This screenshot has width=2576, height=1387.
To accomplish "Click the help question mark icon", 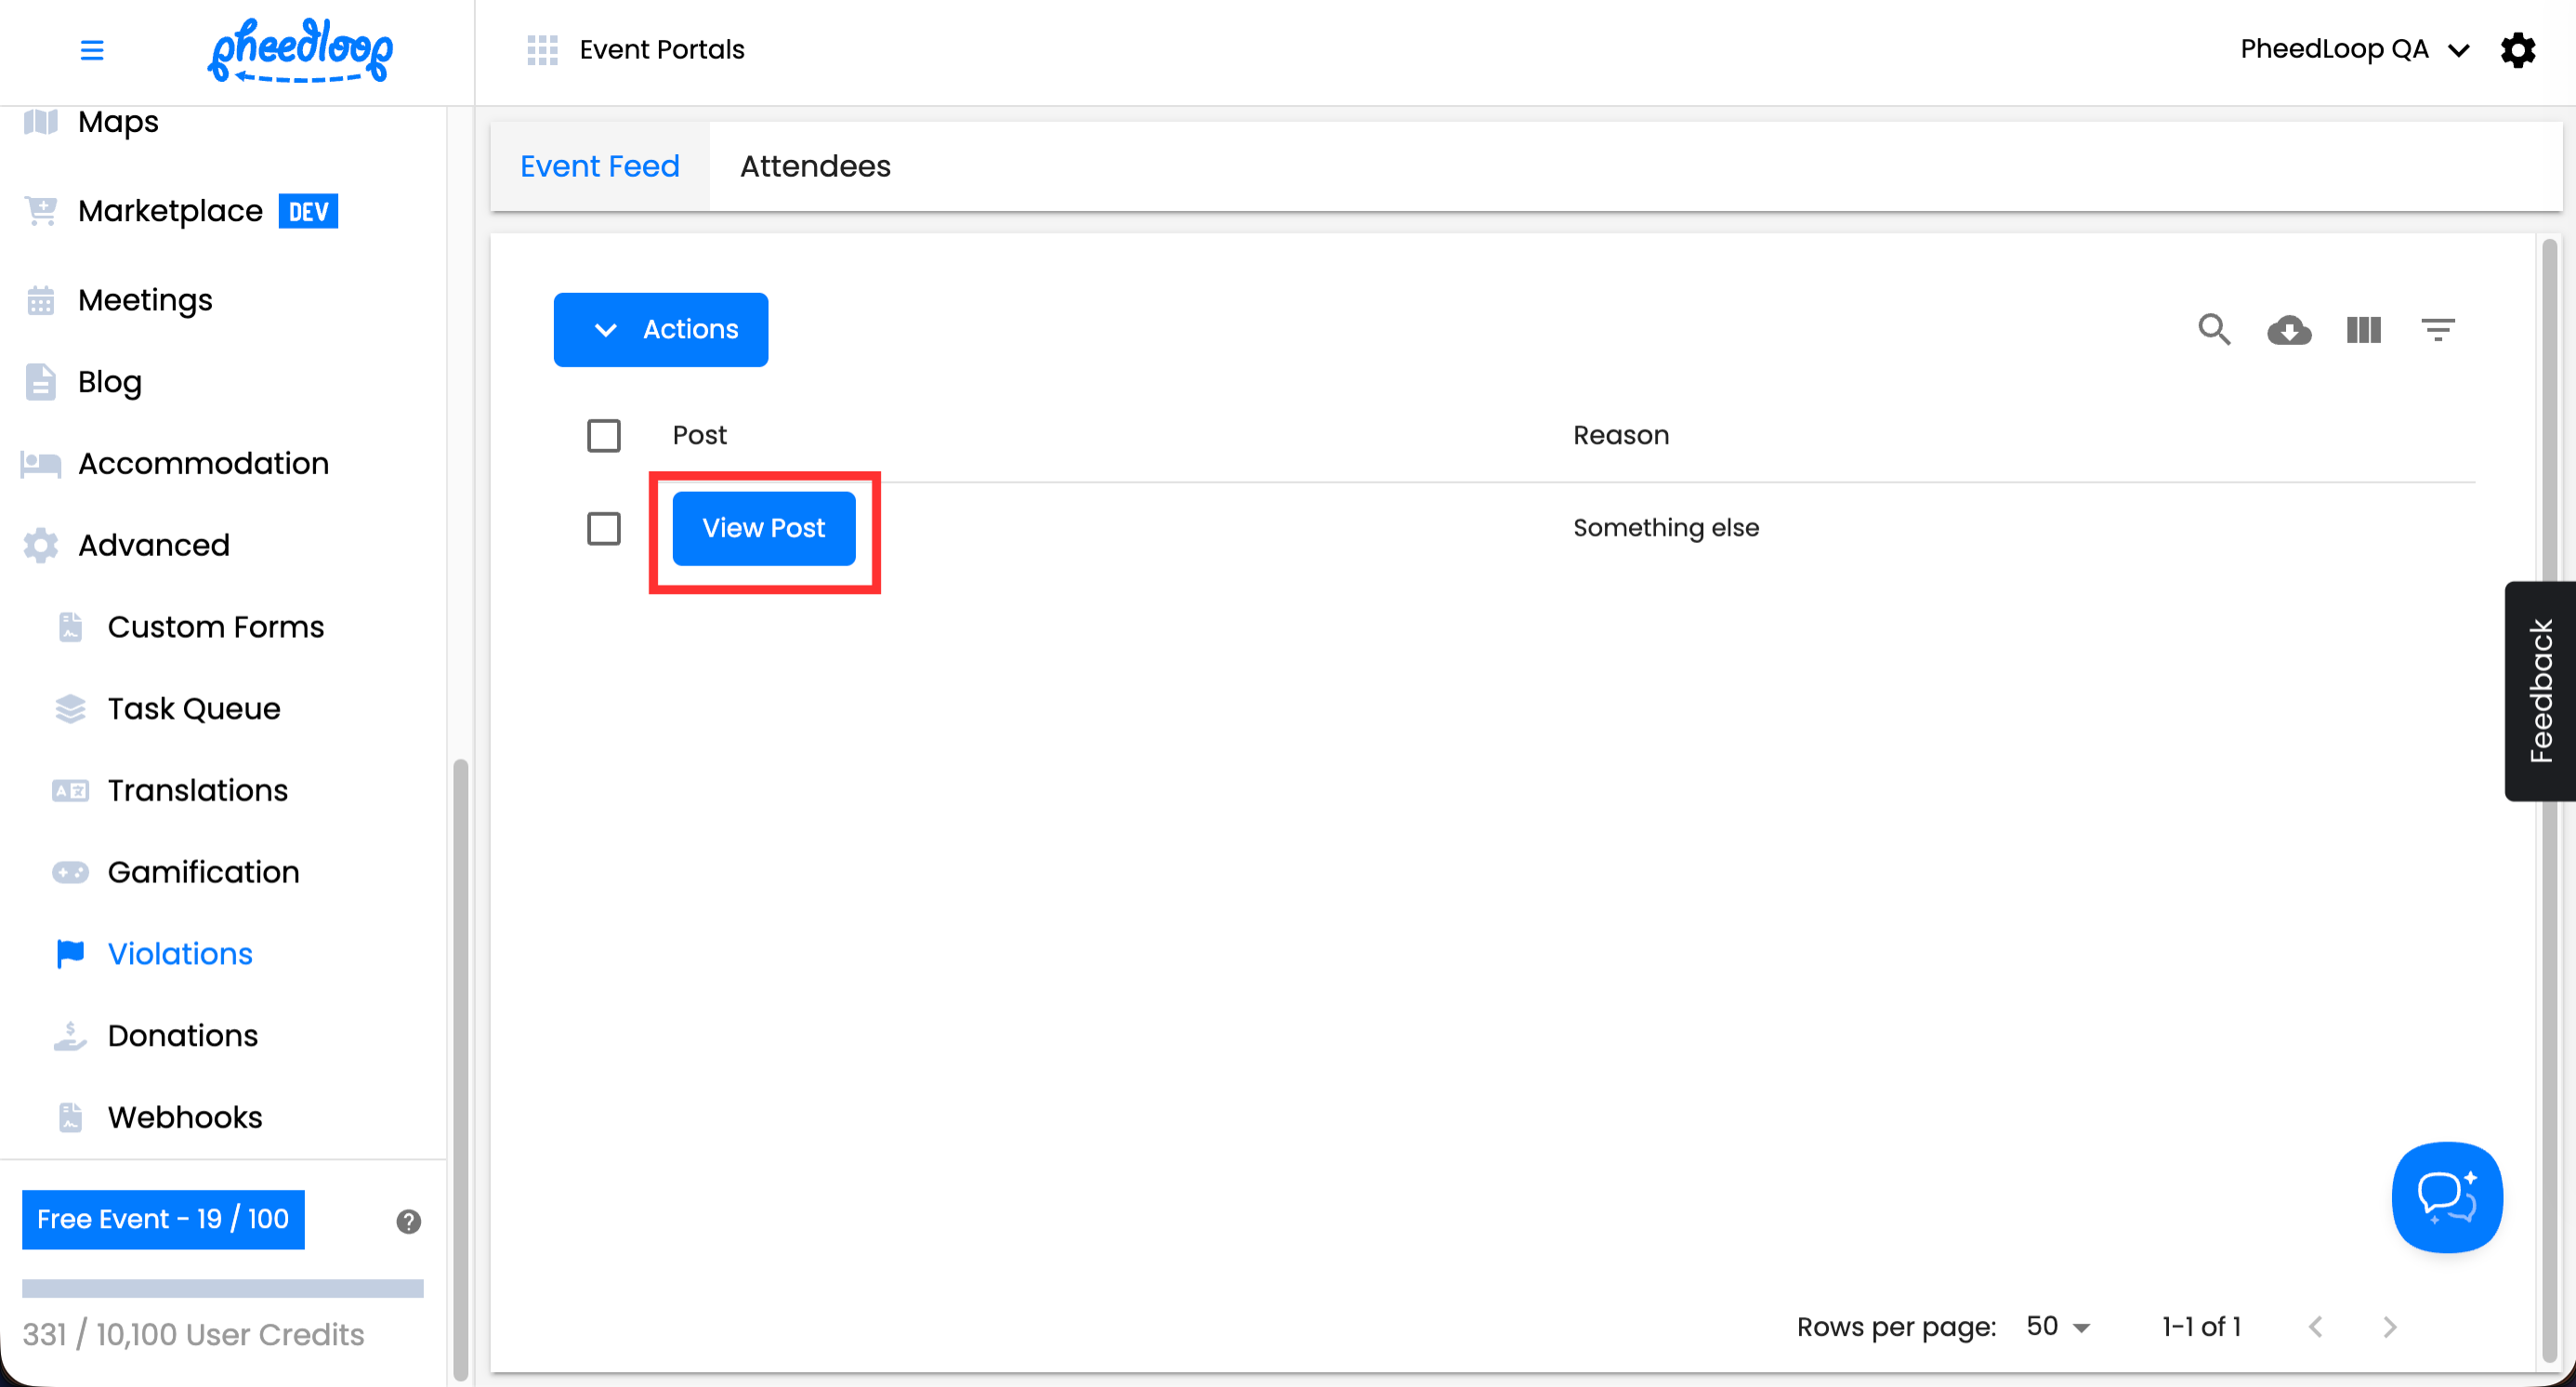I will (x=408, y=1221).
